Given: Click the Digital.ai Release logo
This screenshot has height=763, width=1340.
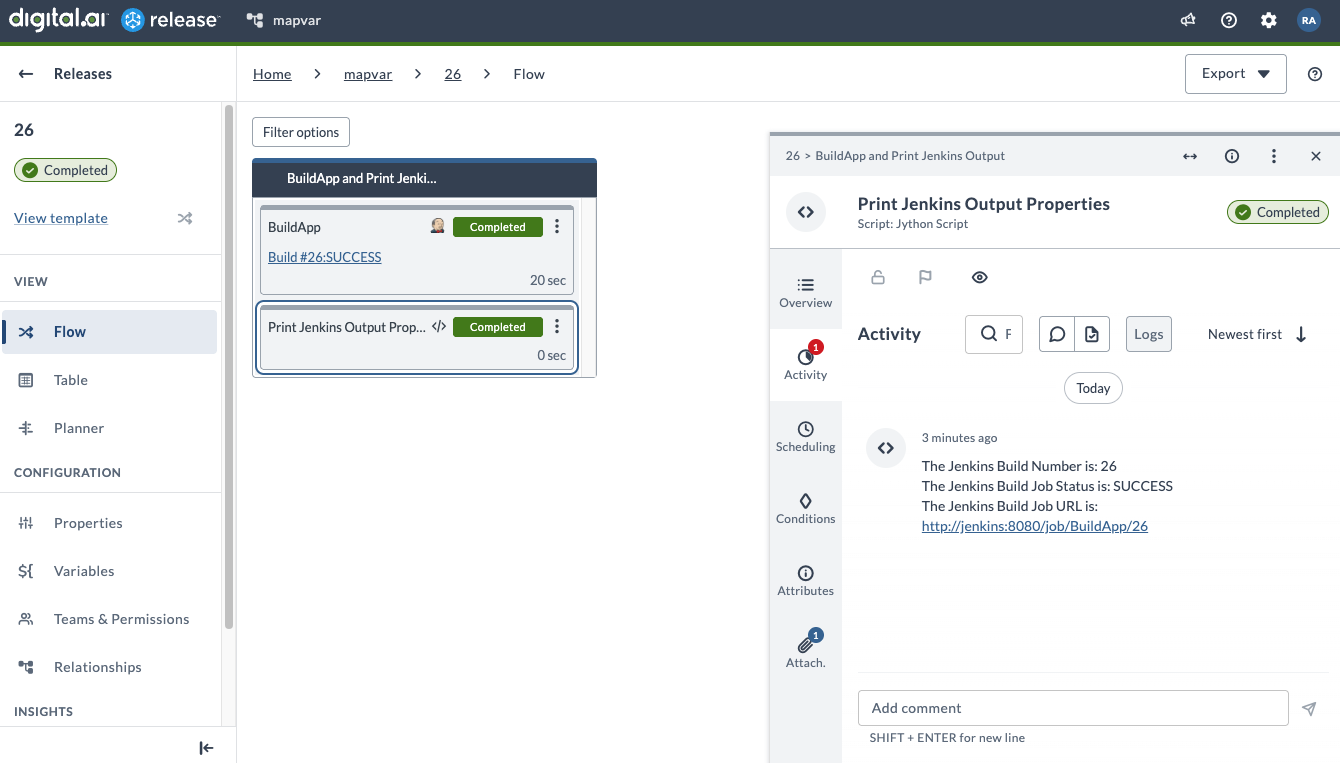Looking at the screenshot, I should 113,20.
